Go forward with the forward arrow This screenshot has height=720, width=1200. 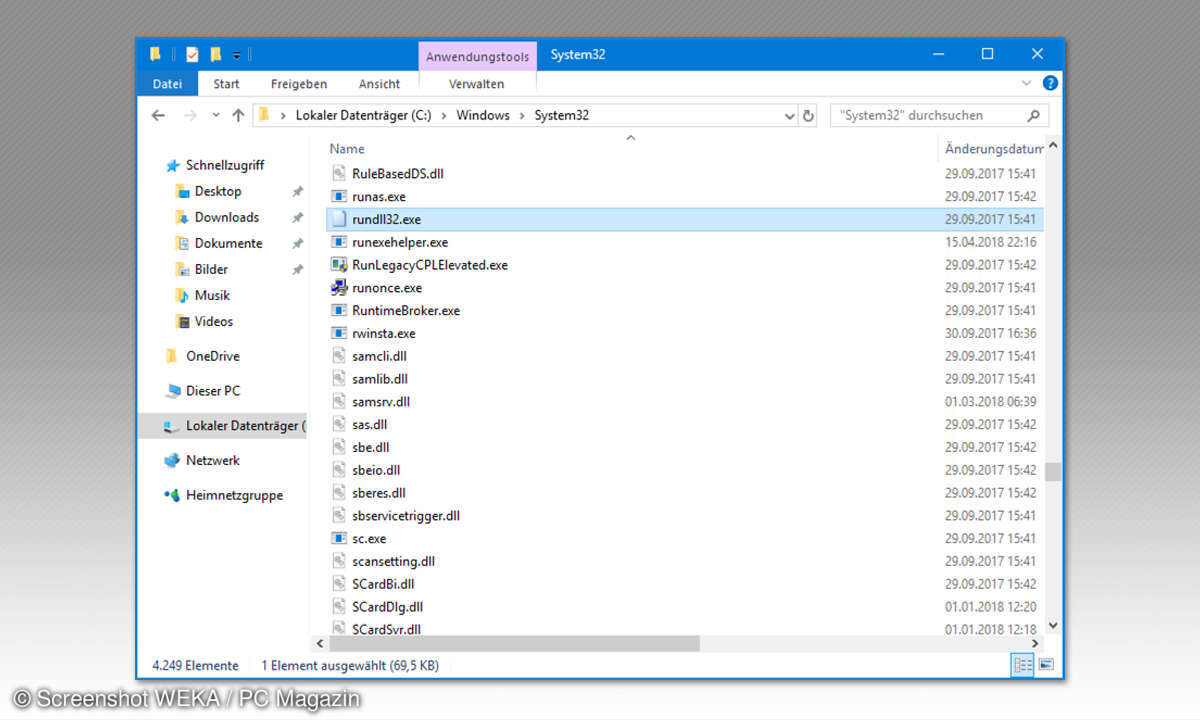[x=190, y=115]
